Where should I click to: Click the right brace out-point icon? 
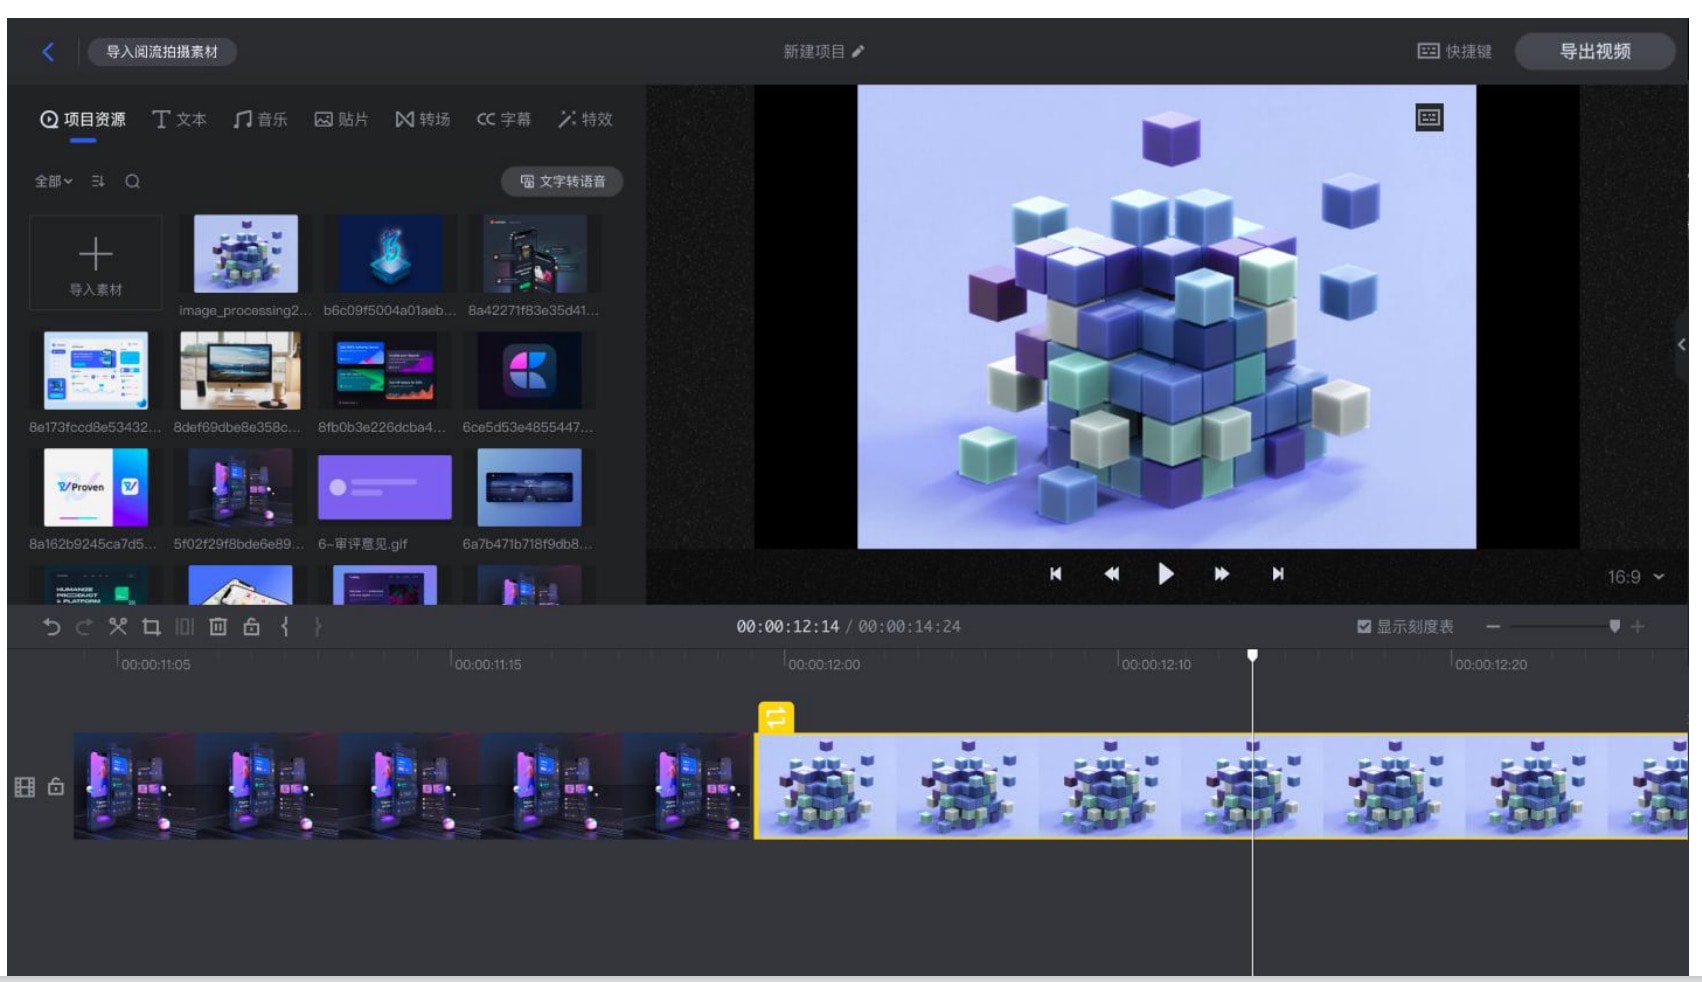(x=318, y=627)
